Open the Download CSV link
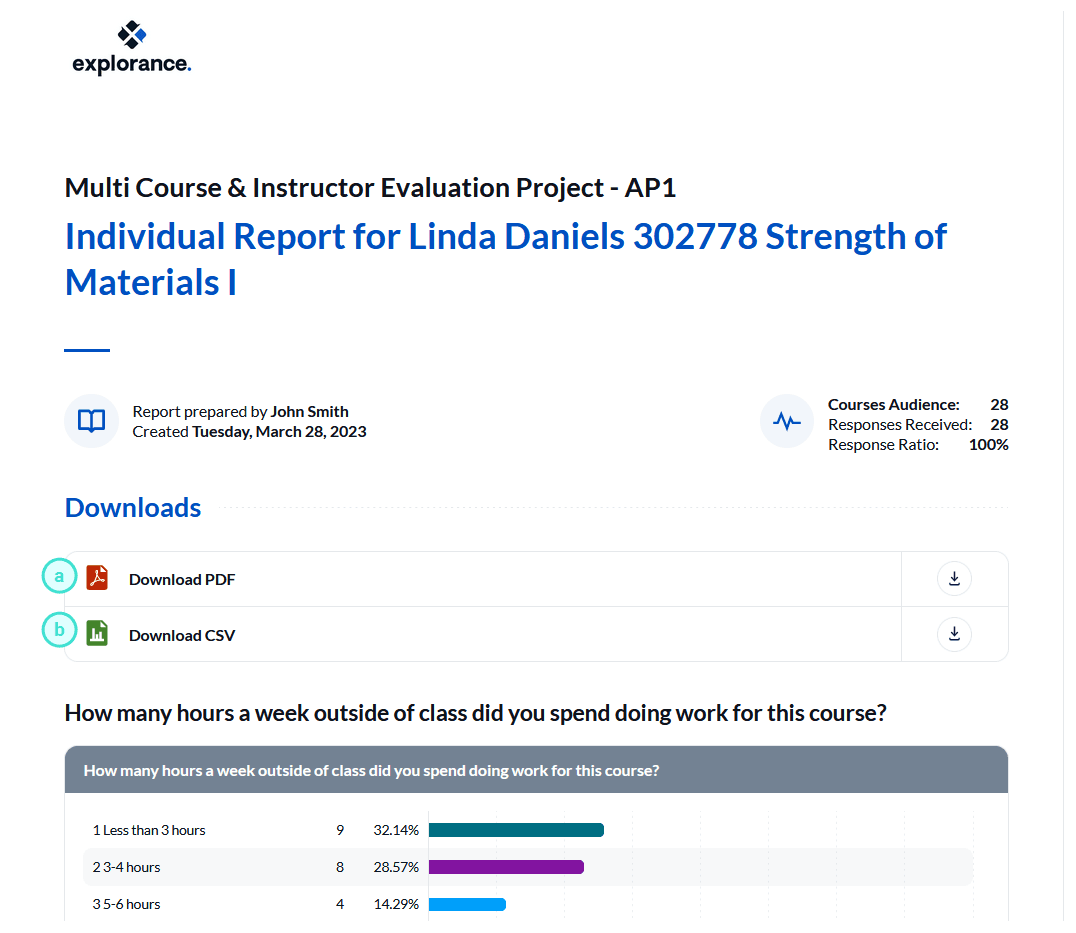The width and height of the screenshot is (1076, 933). coord(182,636)
